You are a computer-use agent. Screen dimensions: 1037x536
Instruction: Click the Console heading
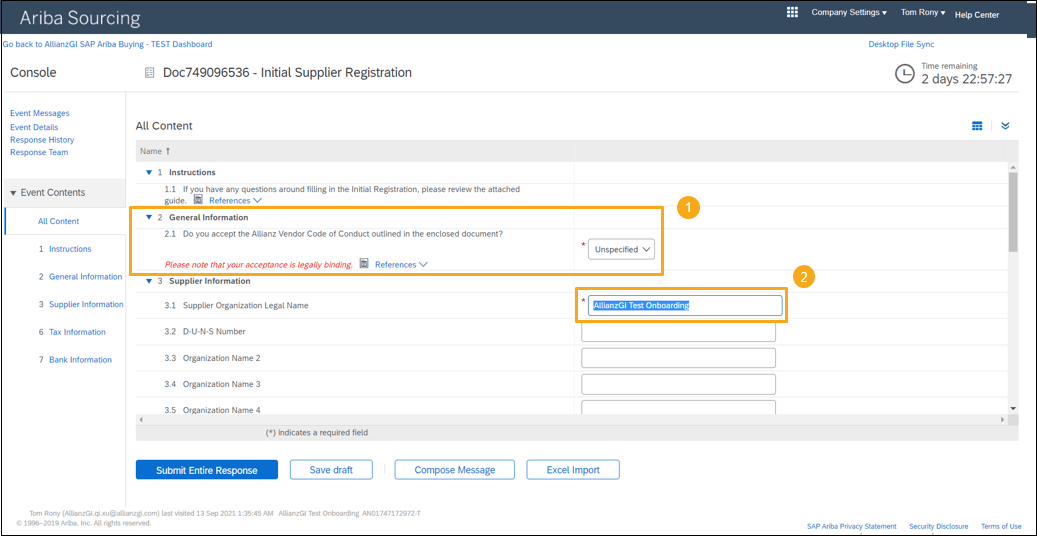point(33,73)
